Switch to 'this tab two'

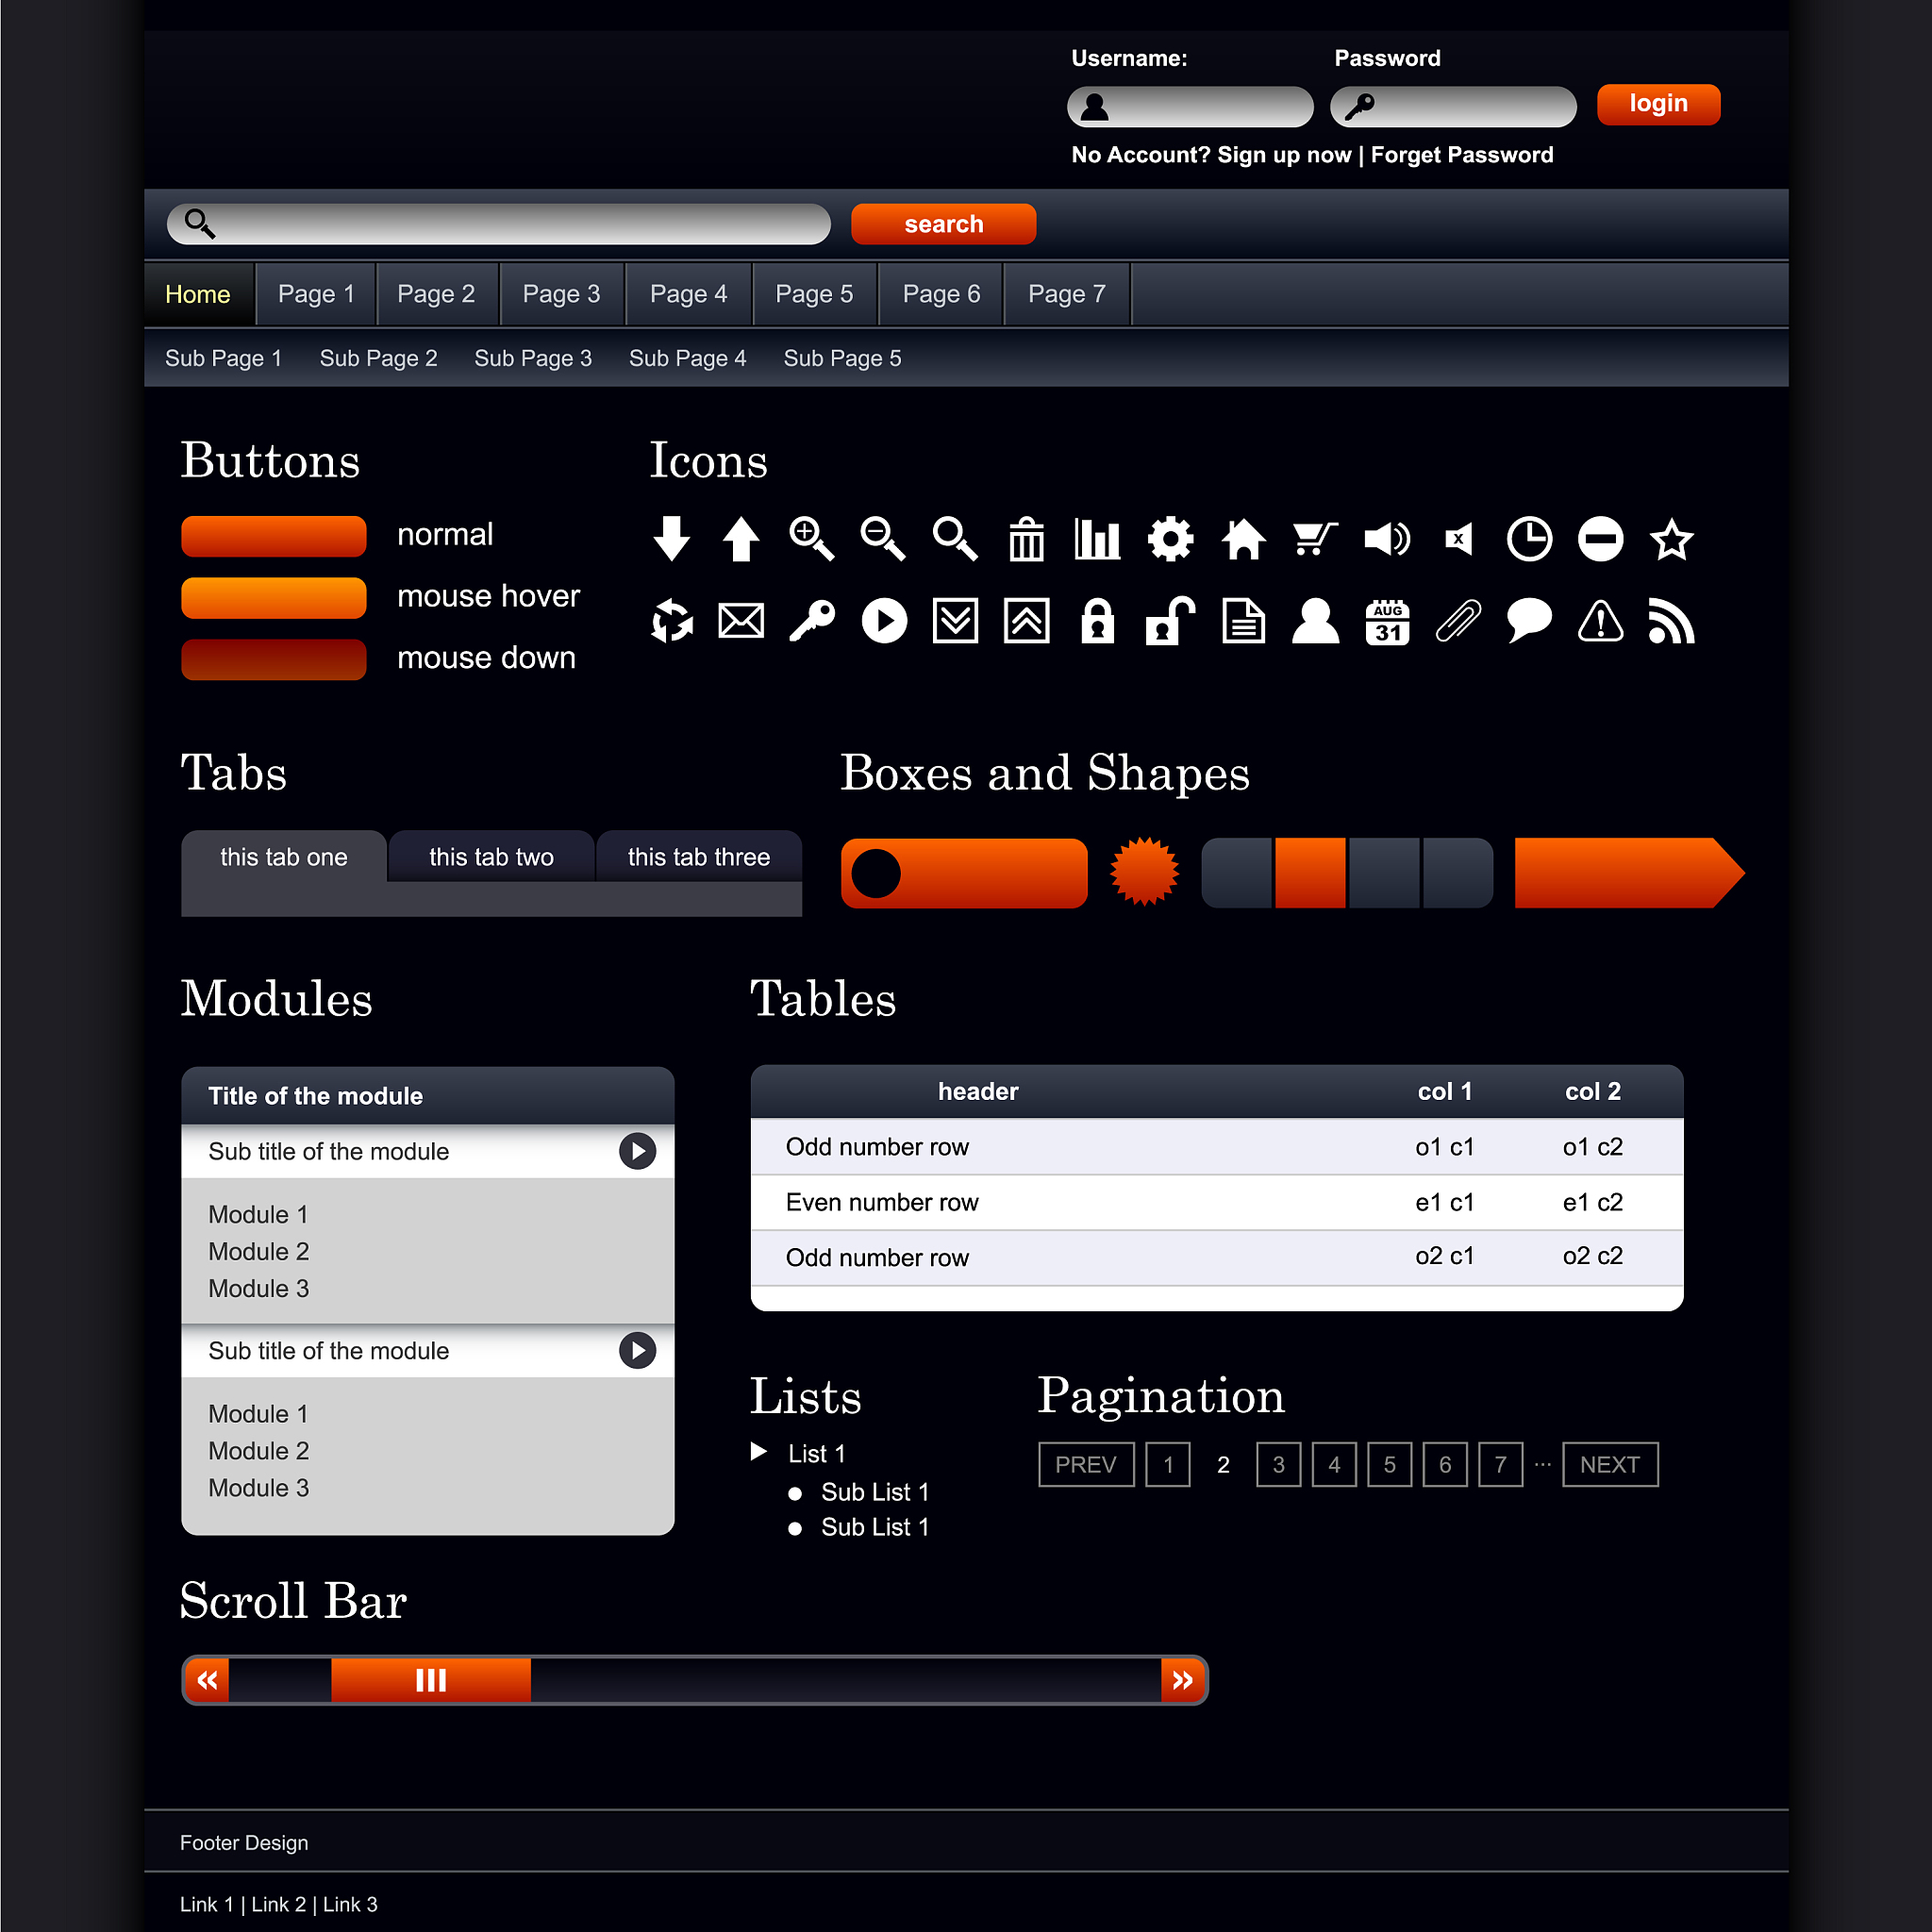(x=491, y=857)
